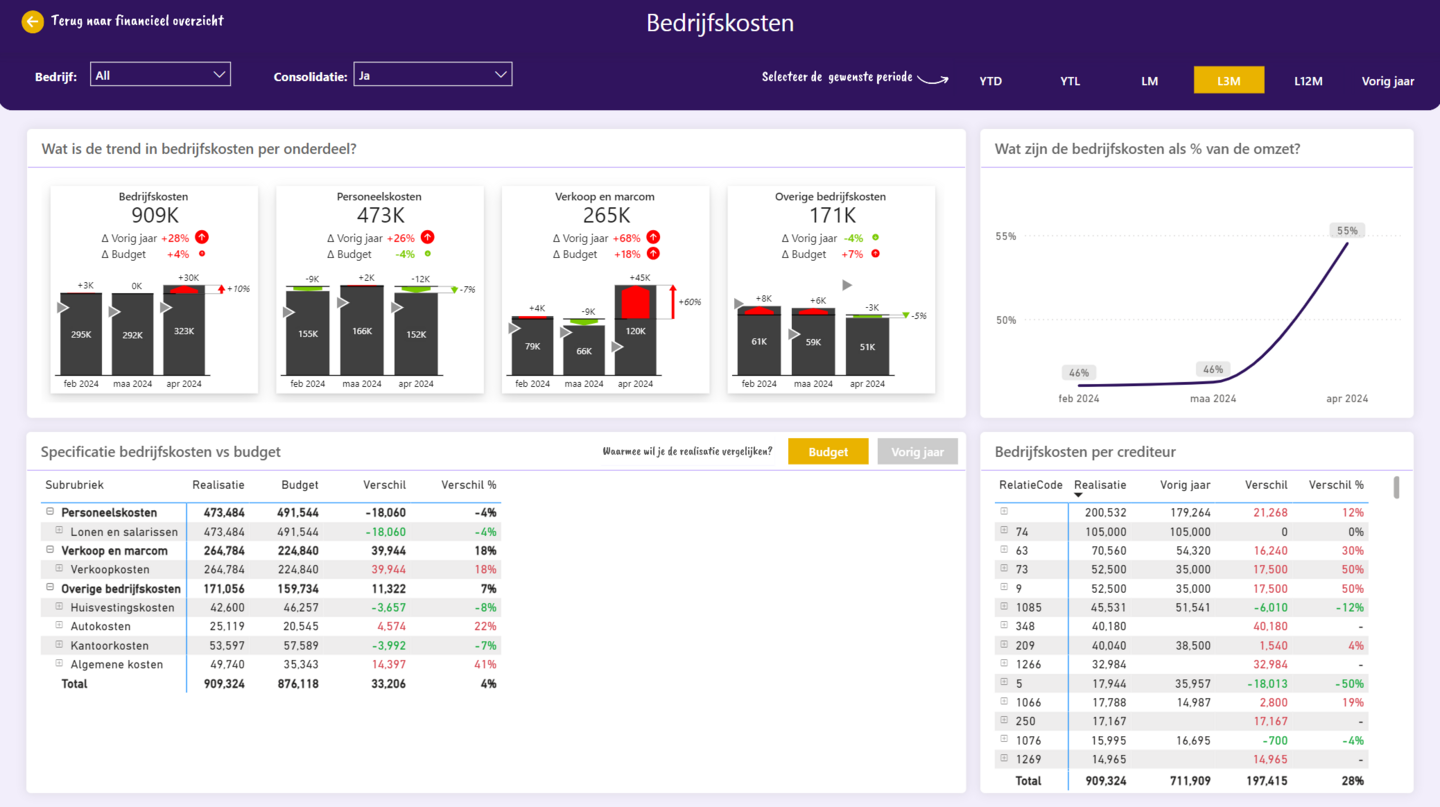The width and height of the screenshot is (1440, 807).
Task: Click red up-arrow indicator on Bedrijfskosten card
Action: pos(201,238)
